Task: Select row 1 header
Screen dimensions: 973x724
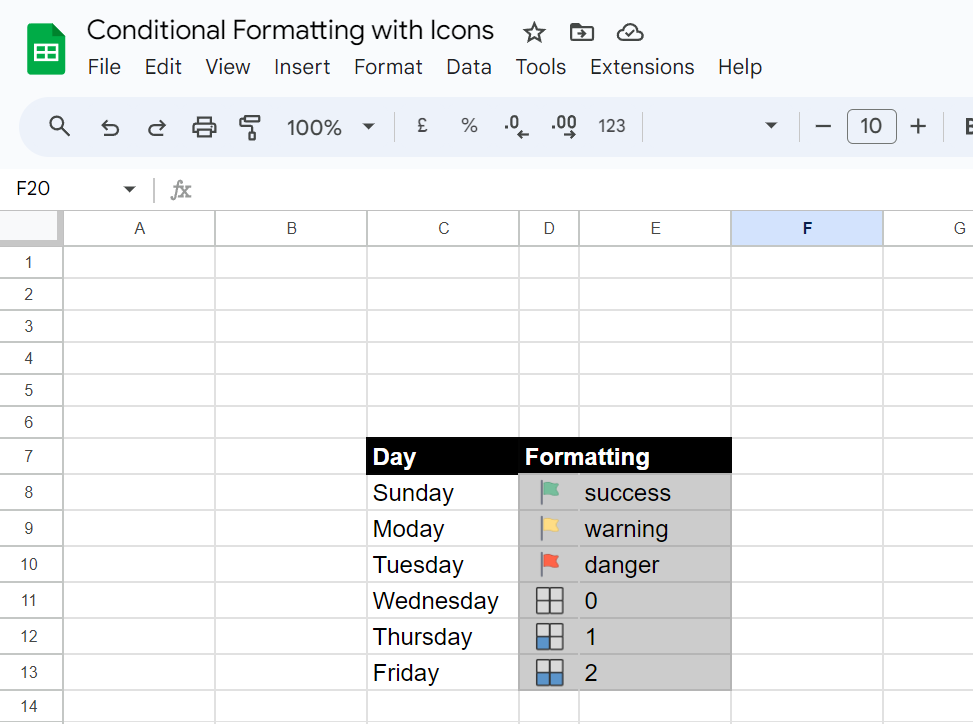Action: [29, 263]
